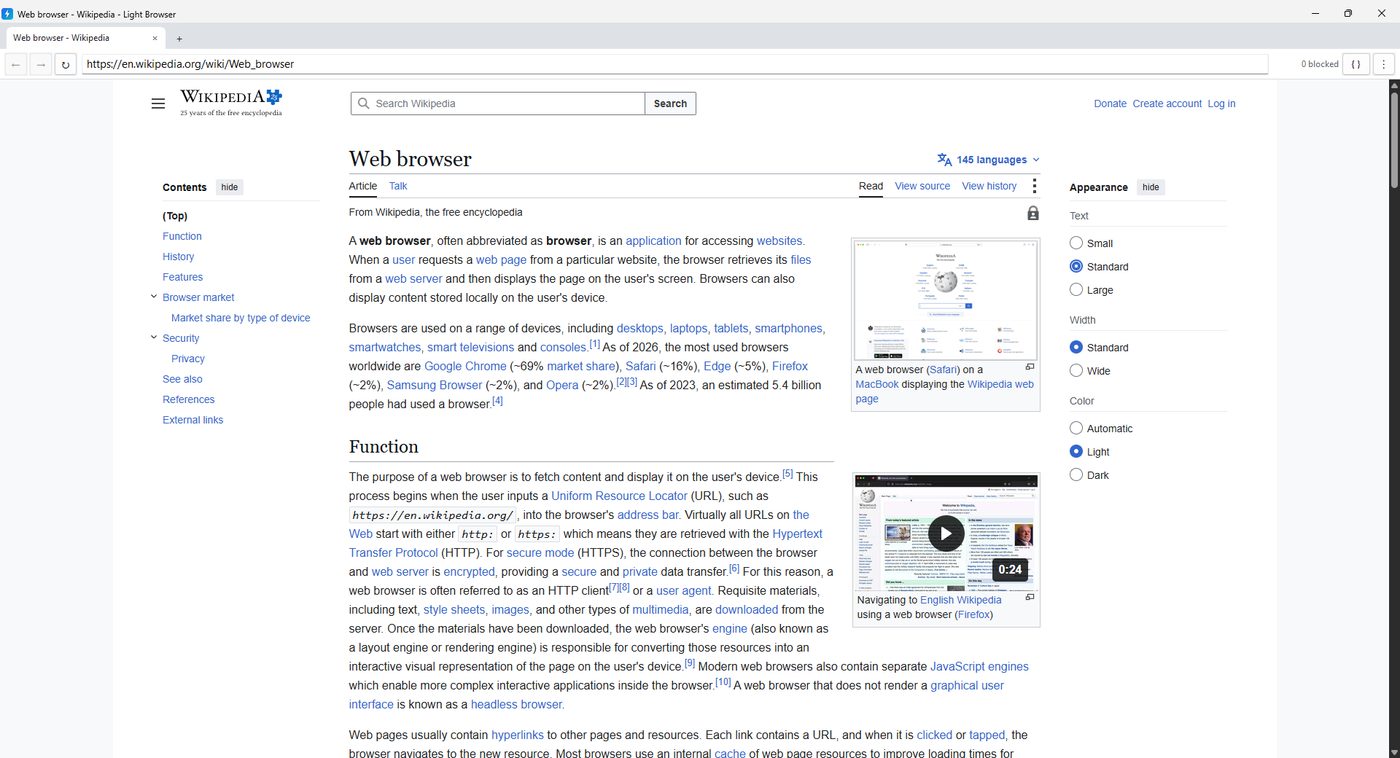Open Wikipedia hamburger main menu
This screenshot has height=758, width=1400.
(158, 104)
